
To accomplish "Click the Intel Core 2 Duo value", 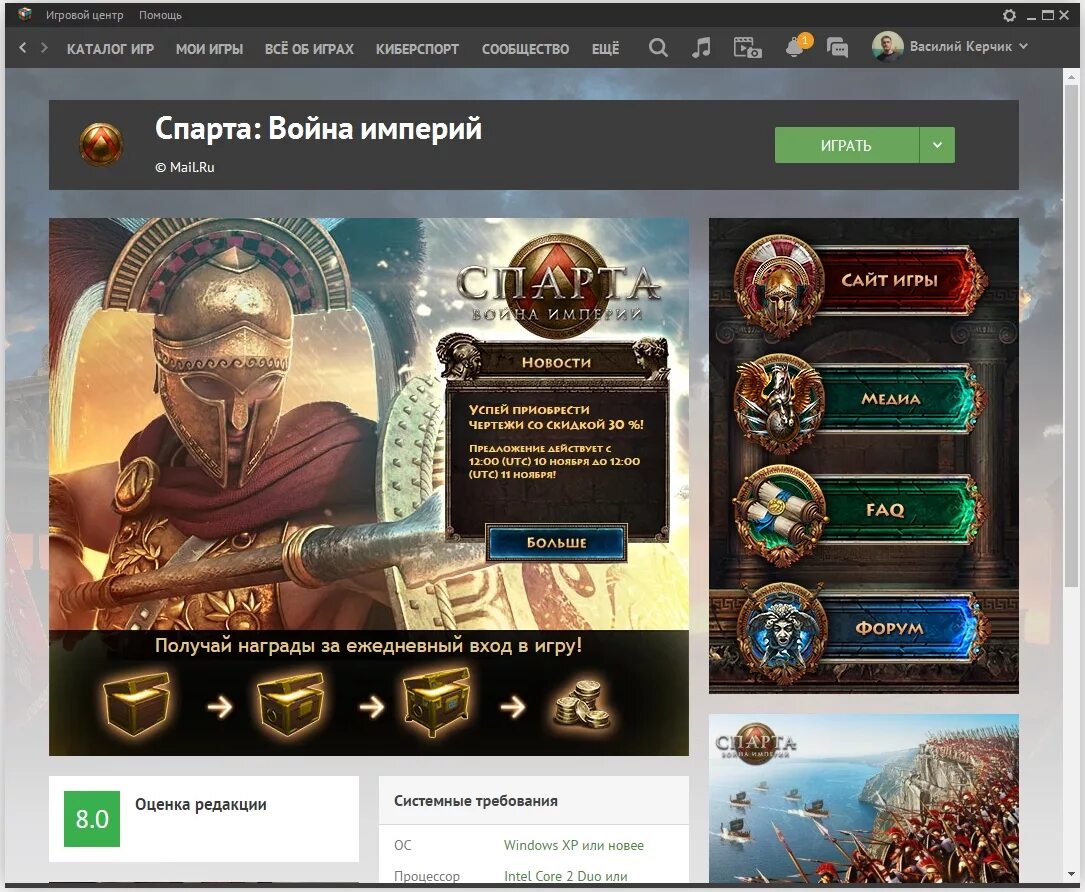I will tap(566, 876).
